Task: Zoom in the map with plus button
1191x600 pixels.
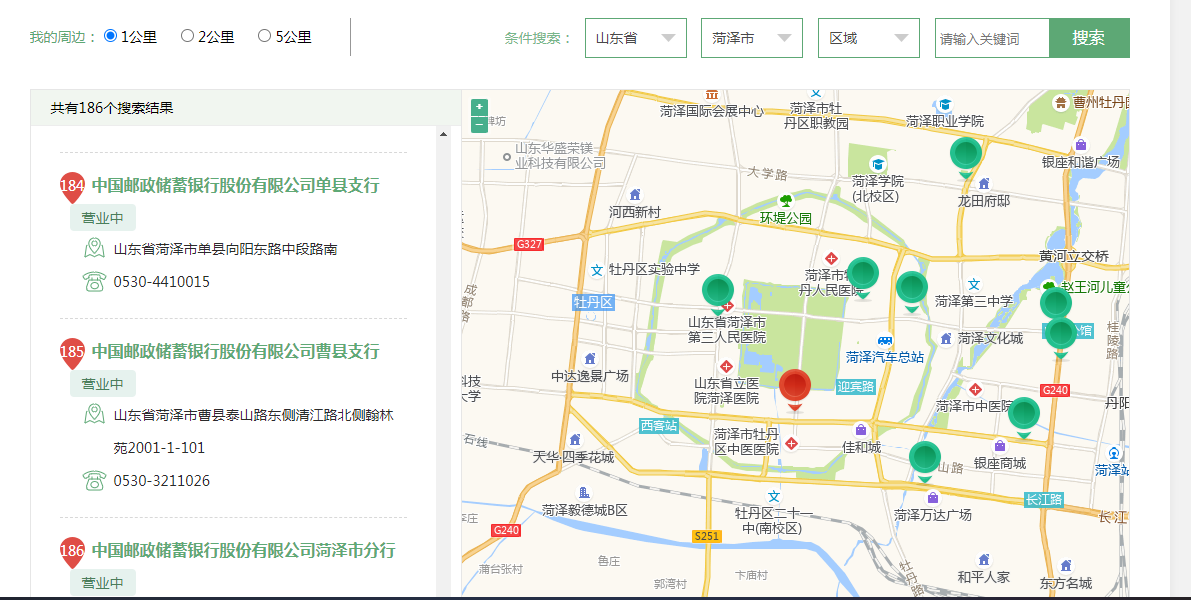Action: [479, 108]
